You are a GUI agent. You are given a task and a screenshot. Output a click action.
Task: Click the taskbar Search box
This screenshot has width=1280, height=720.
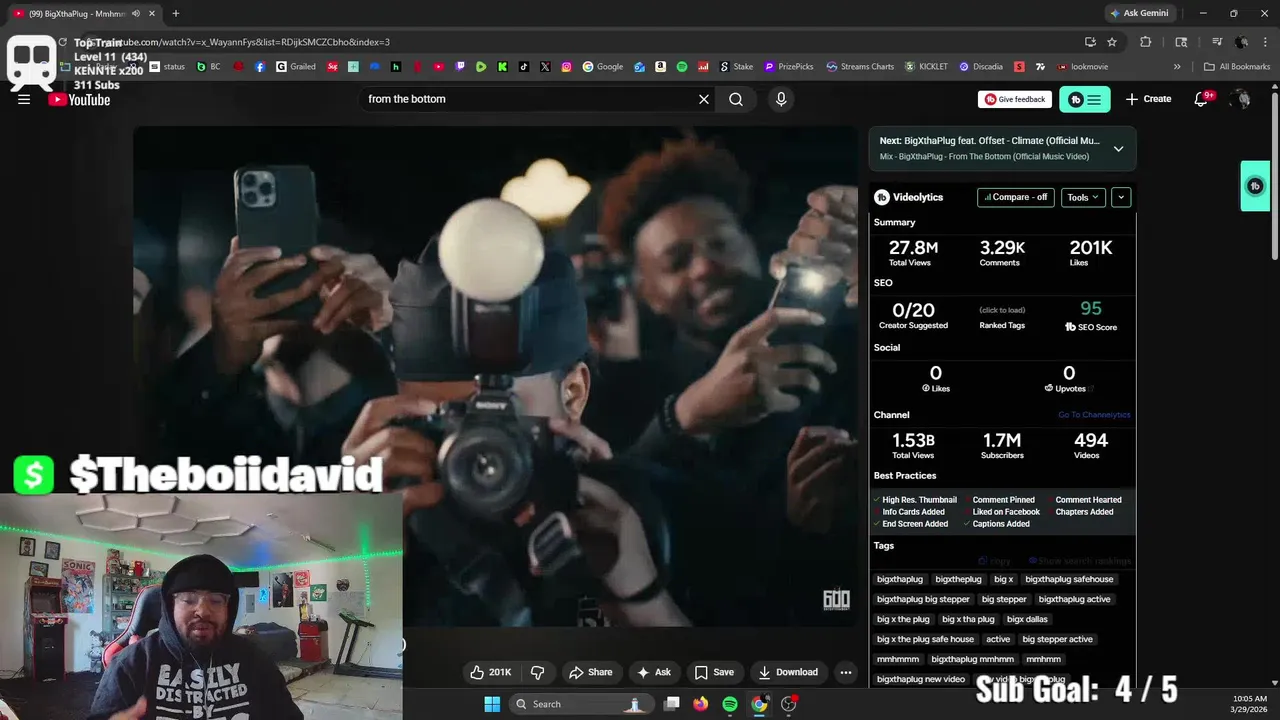click(x=581, y=704)
